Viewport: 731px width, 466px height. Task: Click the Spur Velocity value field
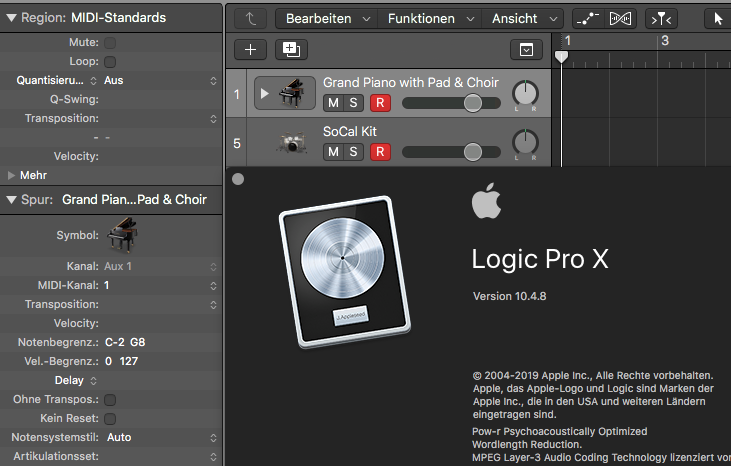[160, 323]
